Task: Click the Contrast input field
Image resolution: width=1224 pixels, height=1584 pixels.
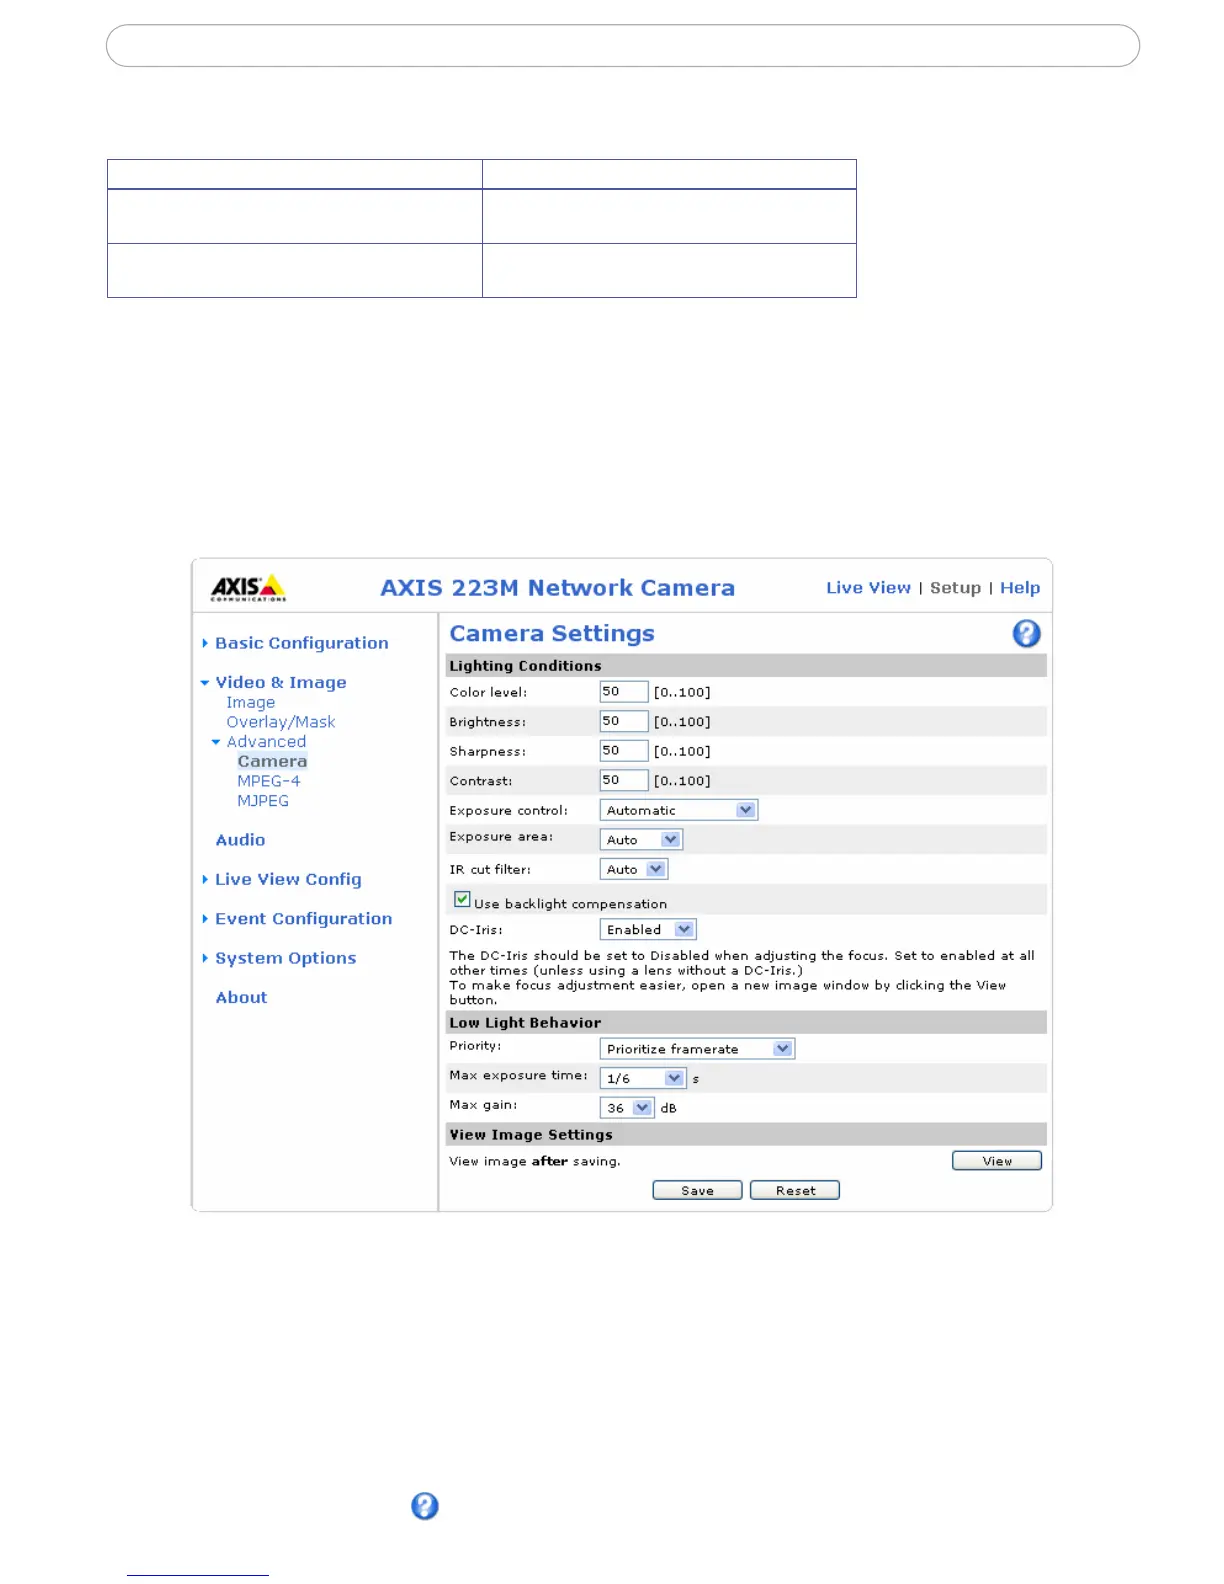Action: (x=624, y=780)
